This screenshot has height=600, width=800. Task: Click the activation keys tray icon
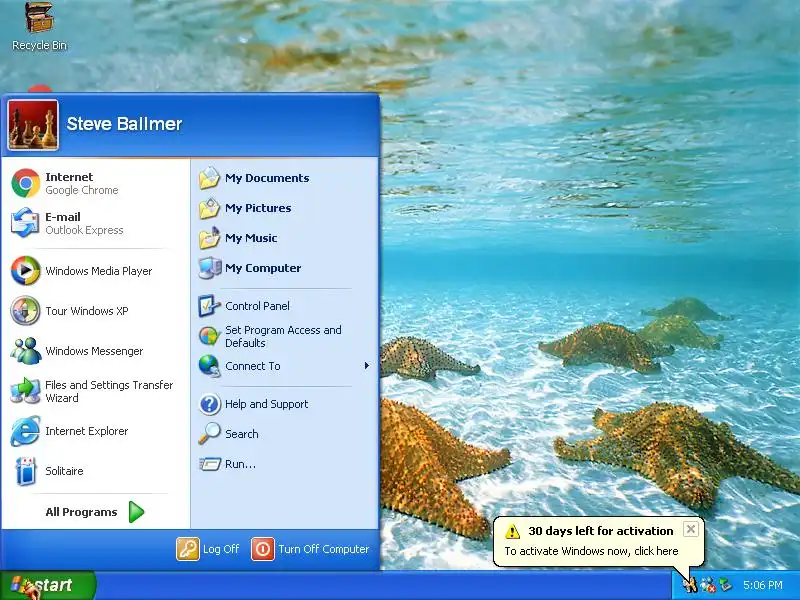pos(690,585)
